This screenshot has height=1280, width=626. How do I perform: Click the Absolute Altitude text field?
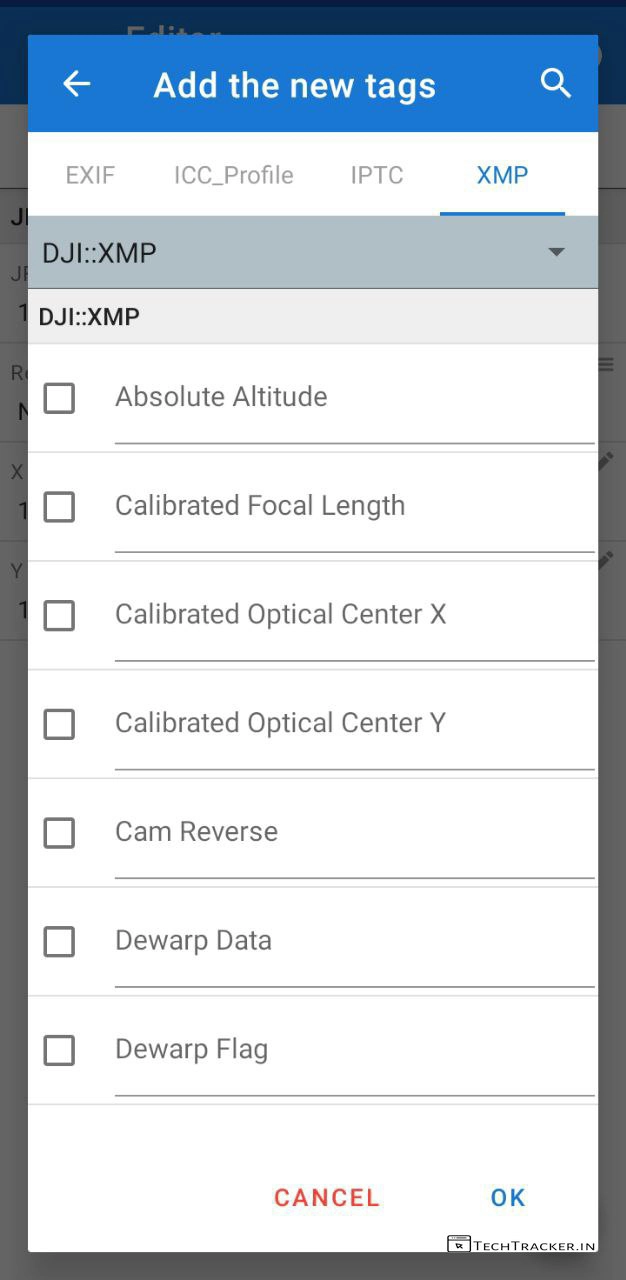354,398
